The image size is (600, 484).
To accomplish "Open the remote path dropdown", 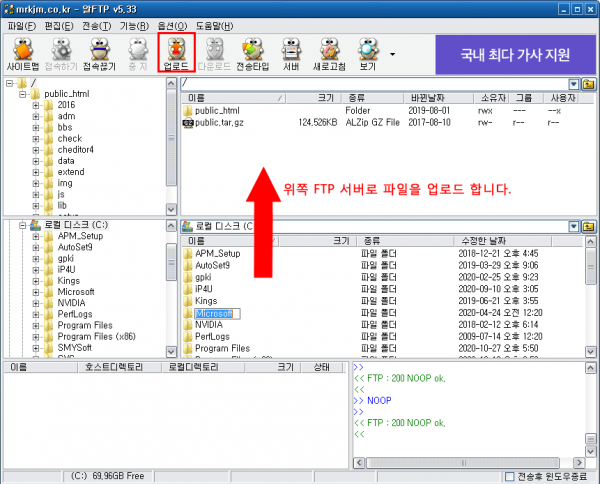I will 573,84.
